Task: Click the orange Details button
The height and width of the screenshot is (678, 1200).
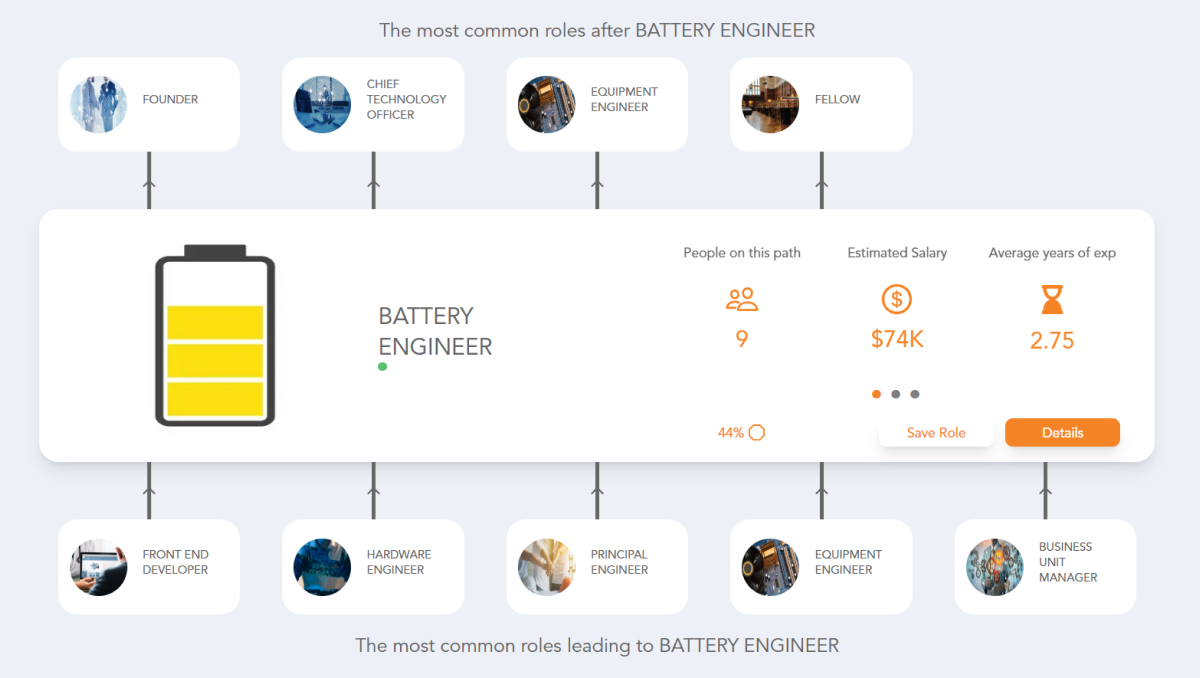Action: [1062, 432]
